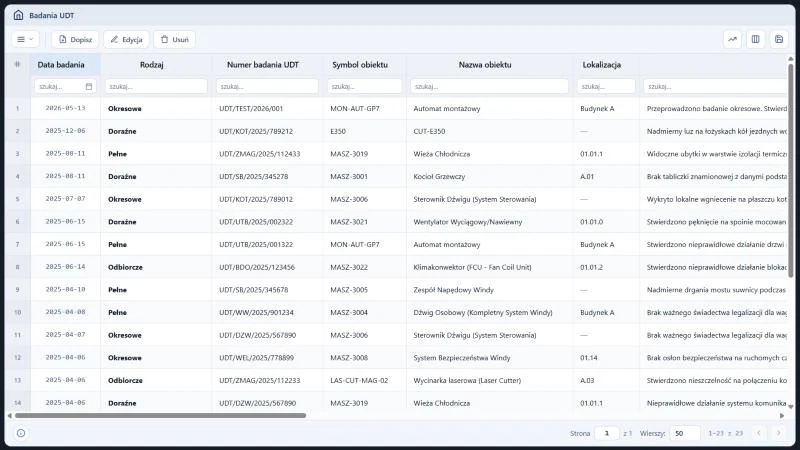Click the Usuń button

tap(174, 39)
